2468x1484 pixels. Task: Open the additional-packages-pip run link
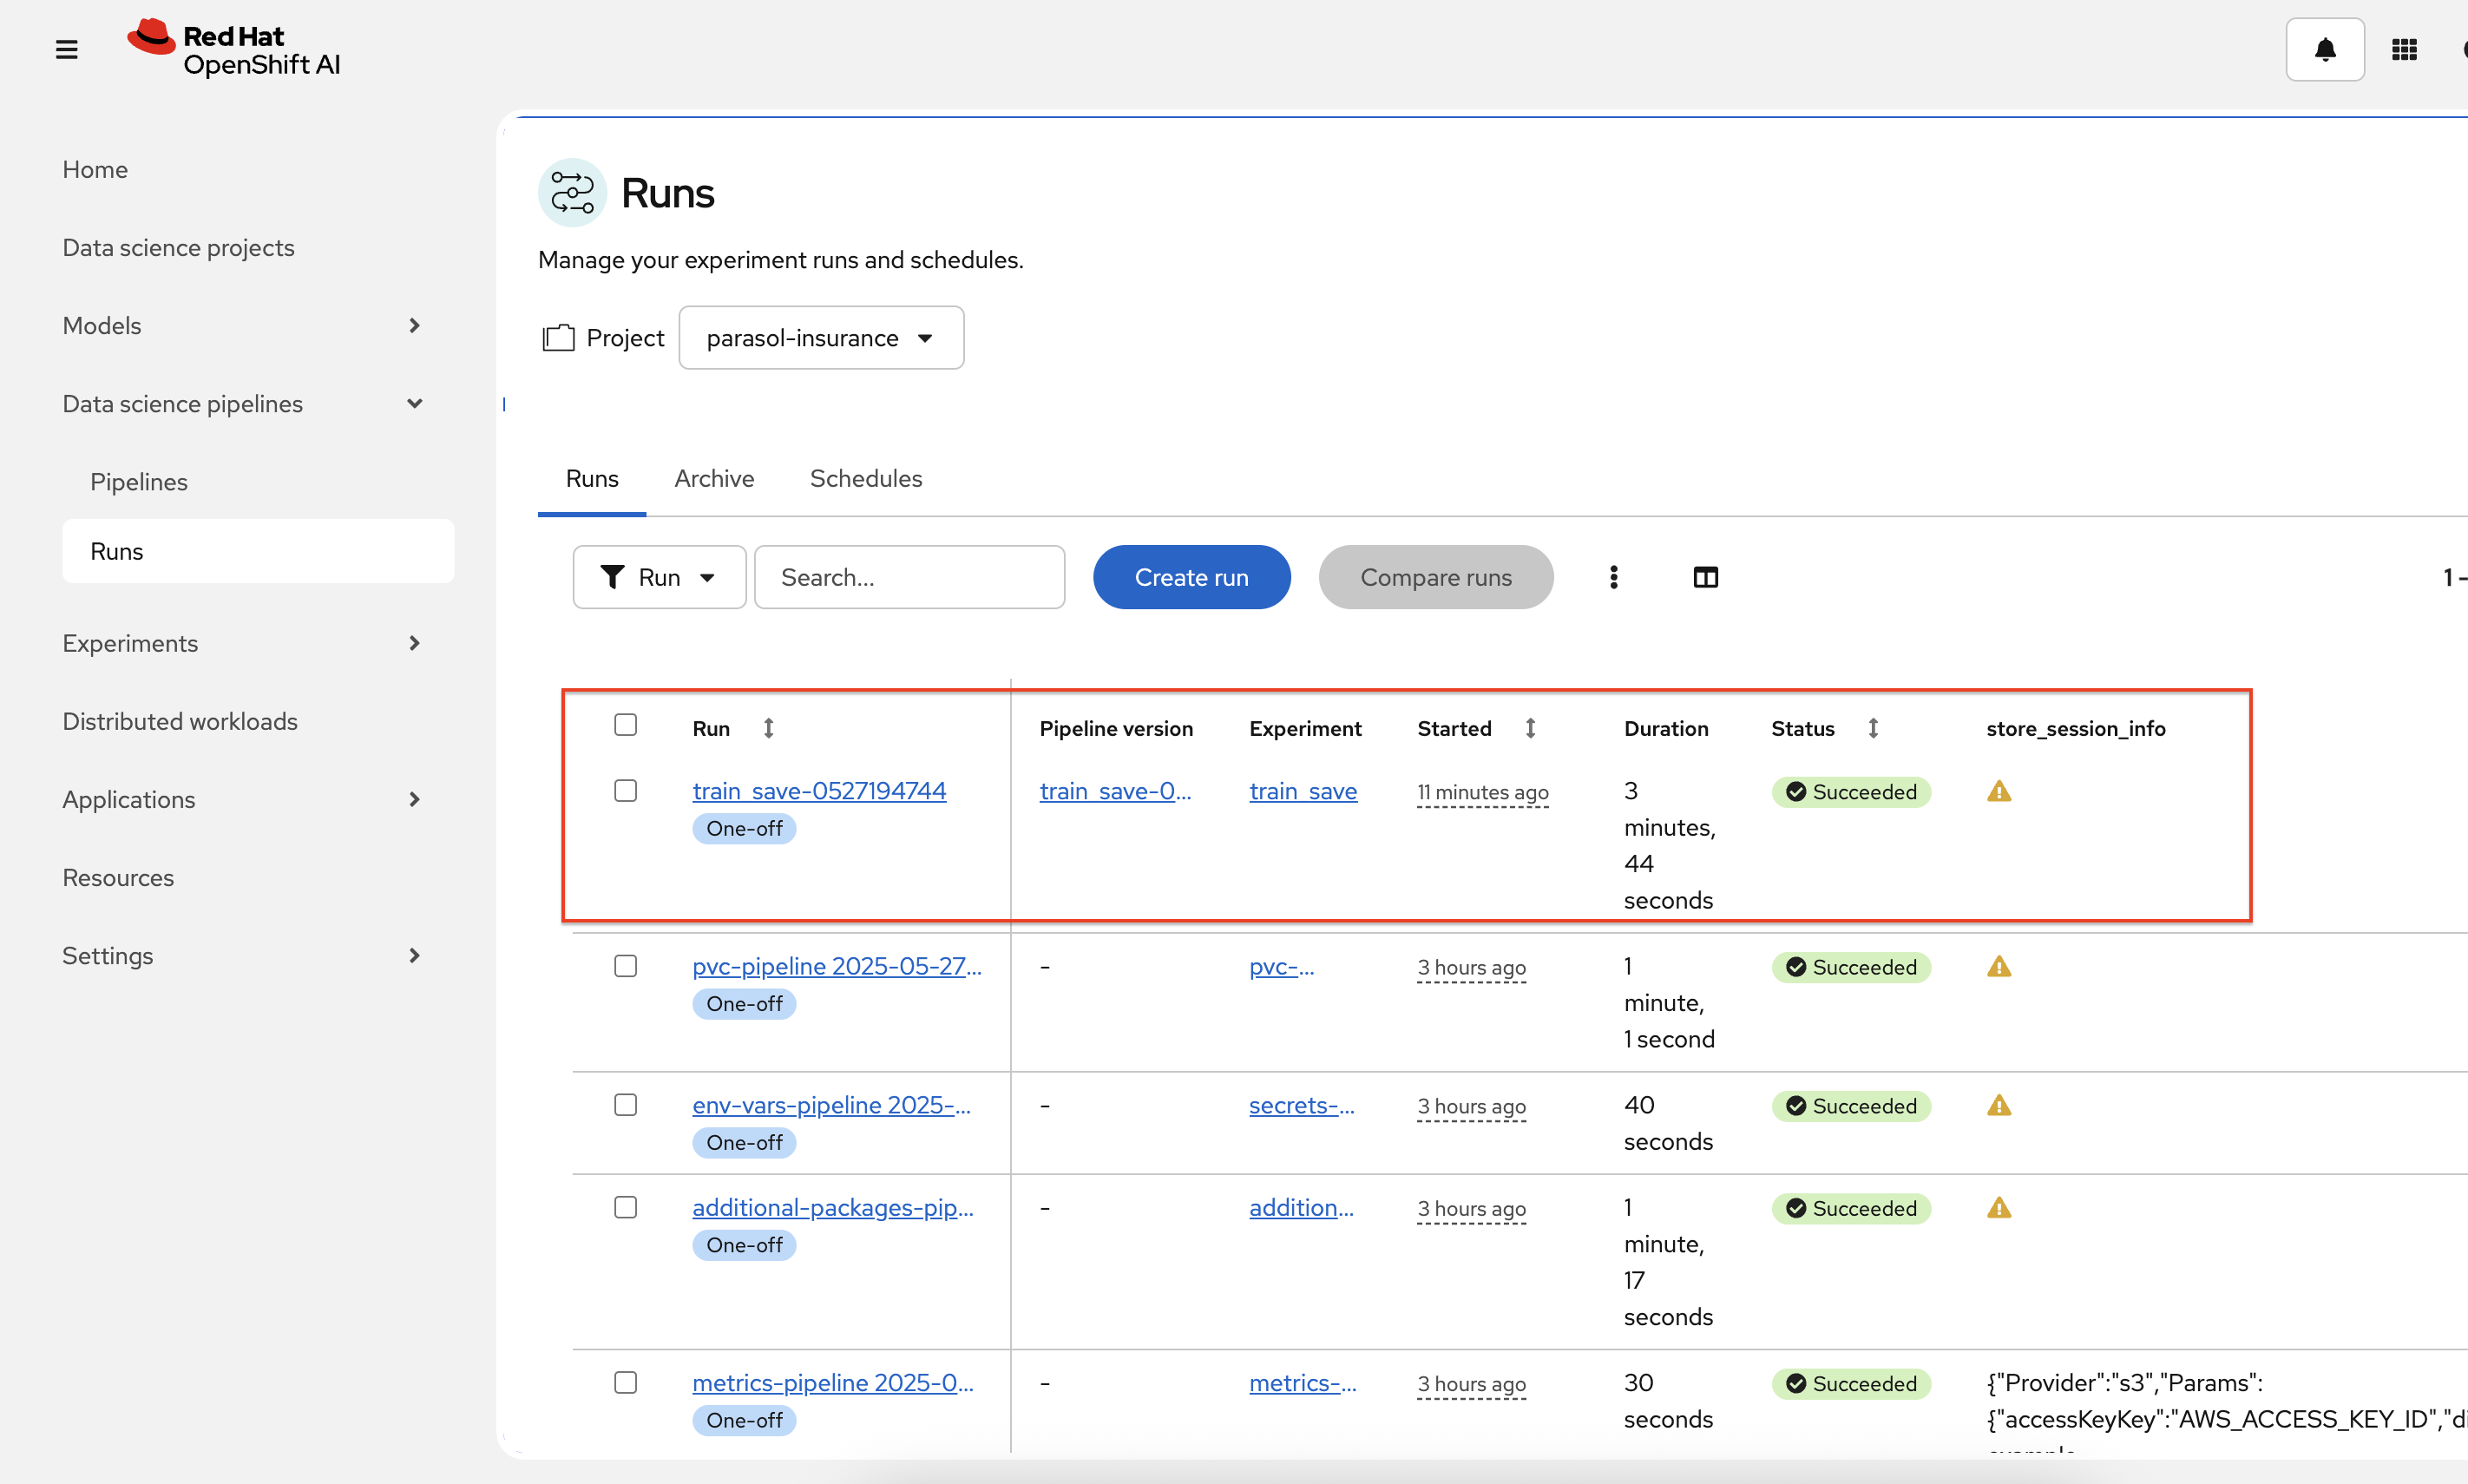[833, 1208]
